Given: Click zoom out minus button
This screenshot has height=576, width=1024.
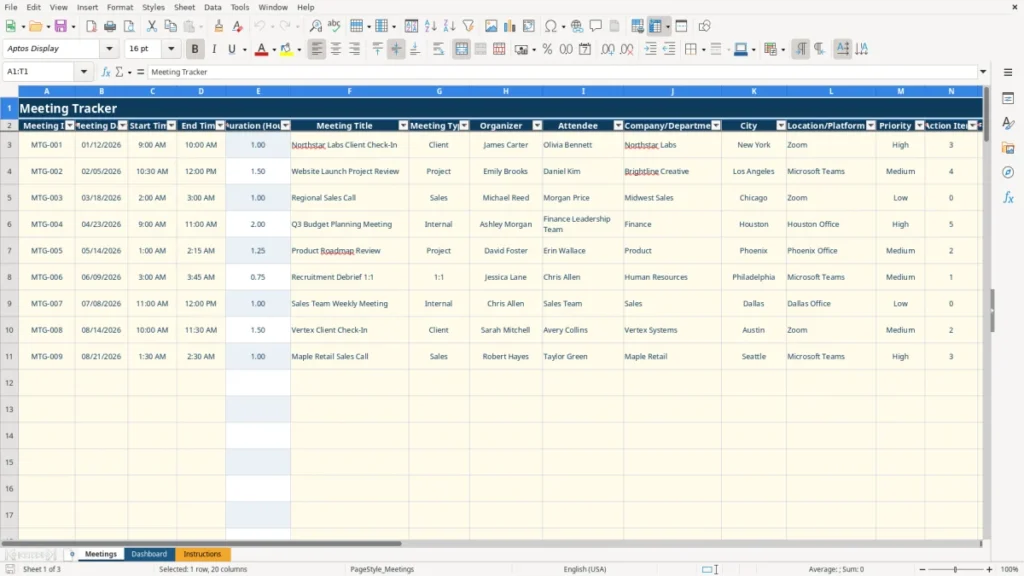Looking at the screenshot, I should (x=922, y=569).
